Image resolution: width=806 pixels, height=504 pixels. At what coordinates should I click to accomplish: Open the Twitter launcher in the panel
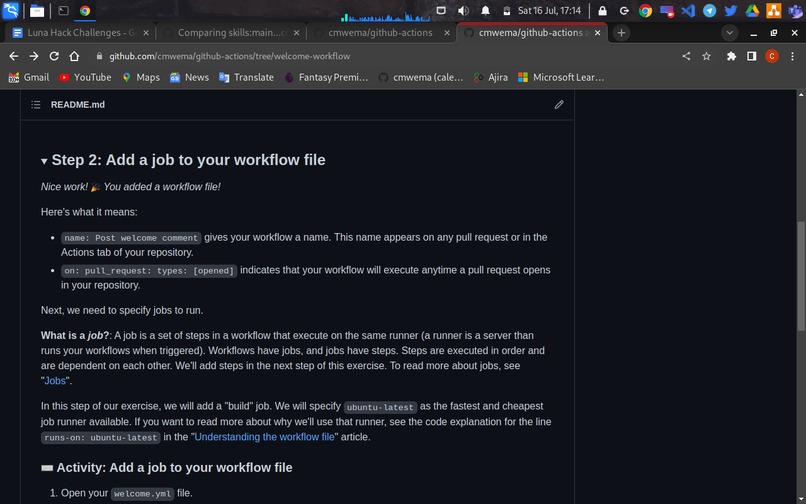[730, 10]
